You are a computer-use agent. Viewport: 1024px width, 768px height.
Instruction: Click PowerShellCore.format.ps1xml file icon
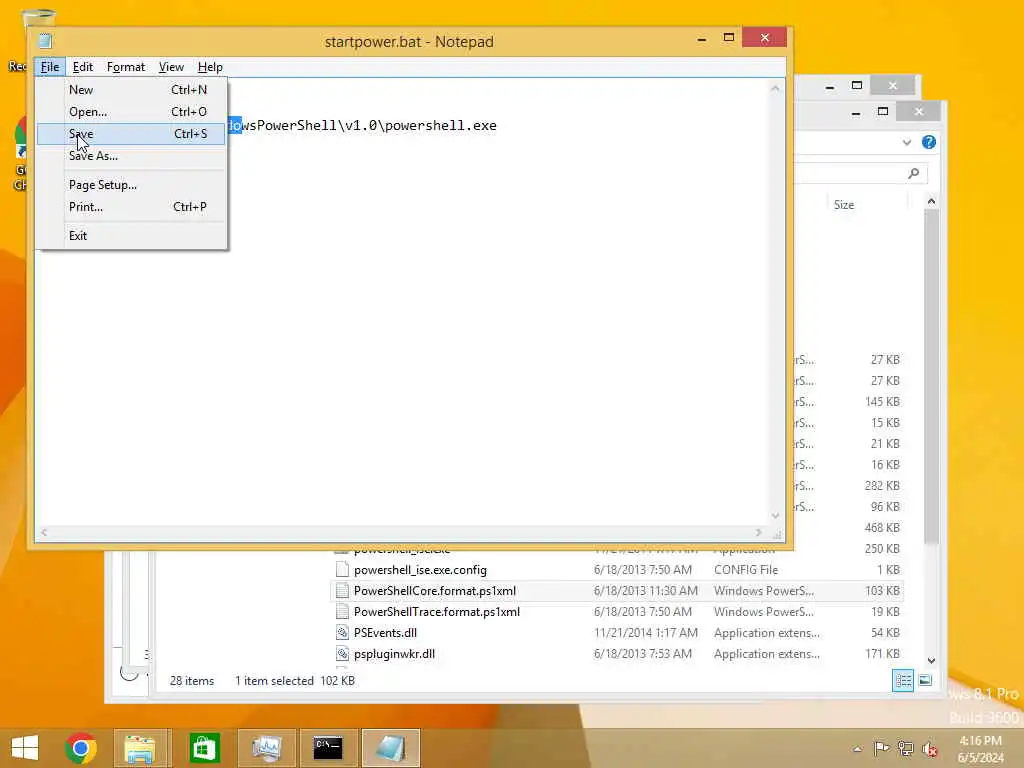click(x=342, y=590)
